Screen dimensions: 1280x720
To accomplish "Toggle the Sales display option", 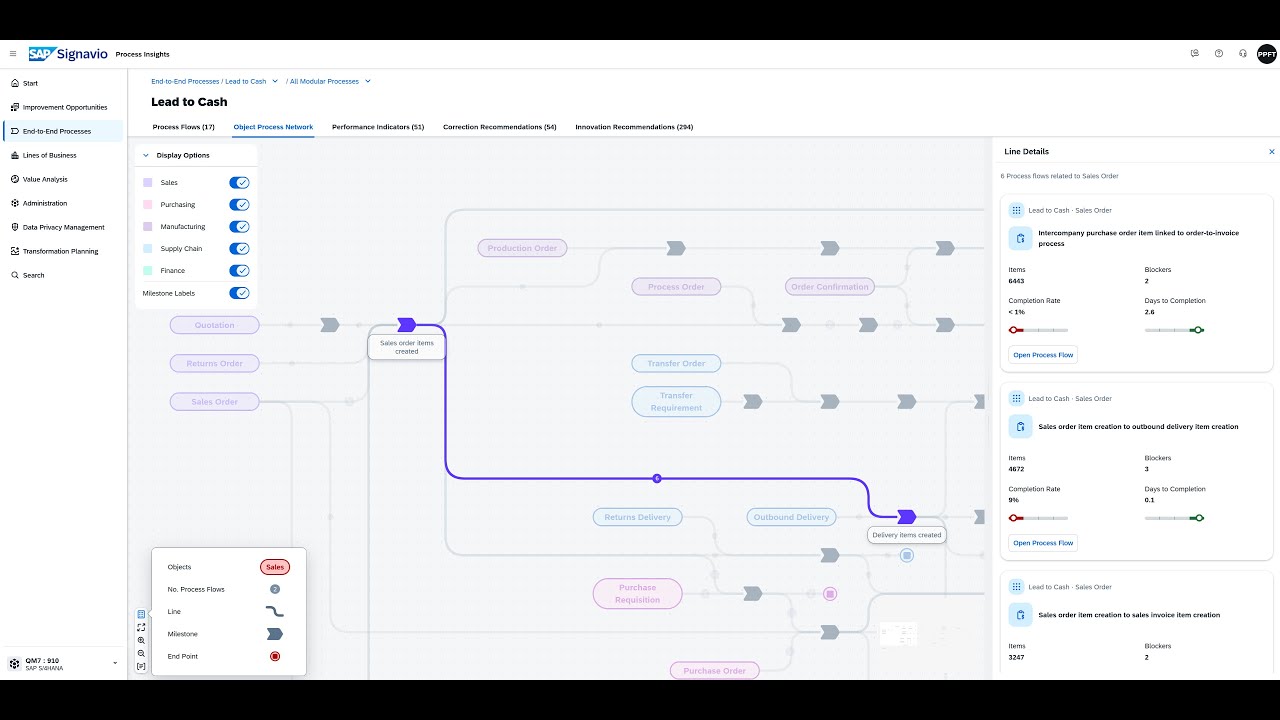I will (239, 183).
